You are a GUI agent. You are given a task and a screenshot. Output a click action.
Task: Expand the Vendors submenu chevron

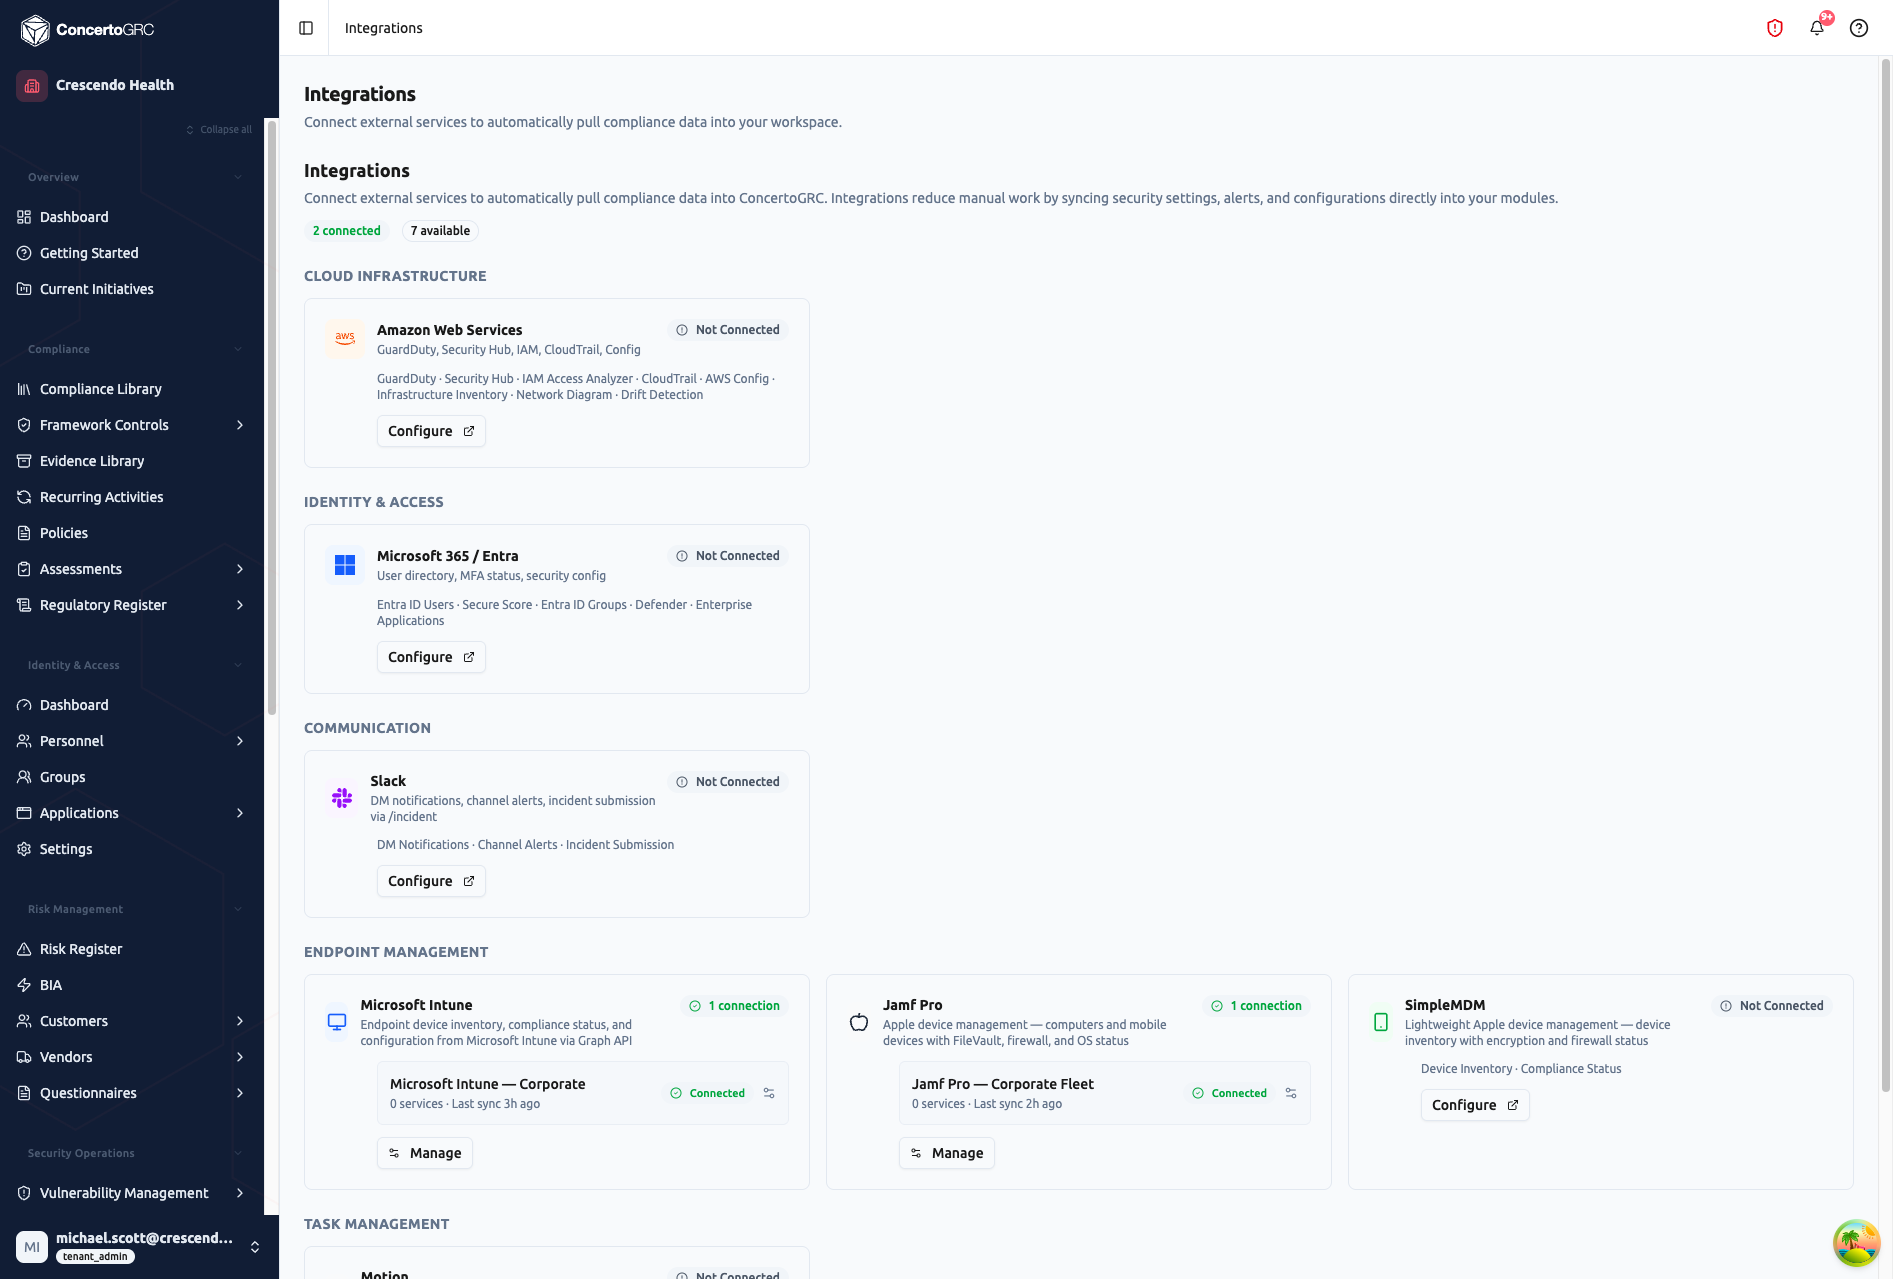click(x=240, y=1057)
